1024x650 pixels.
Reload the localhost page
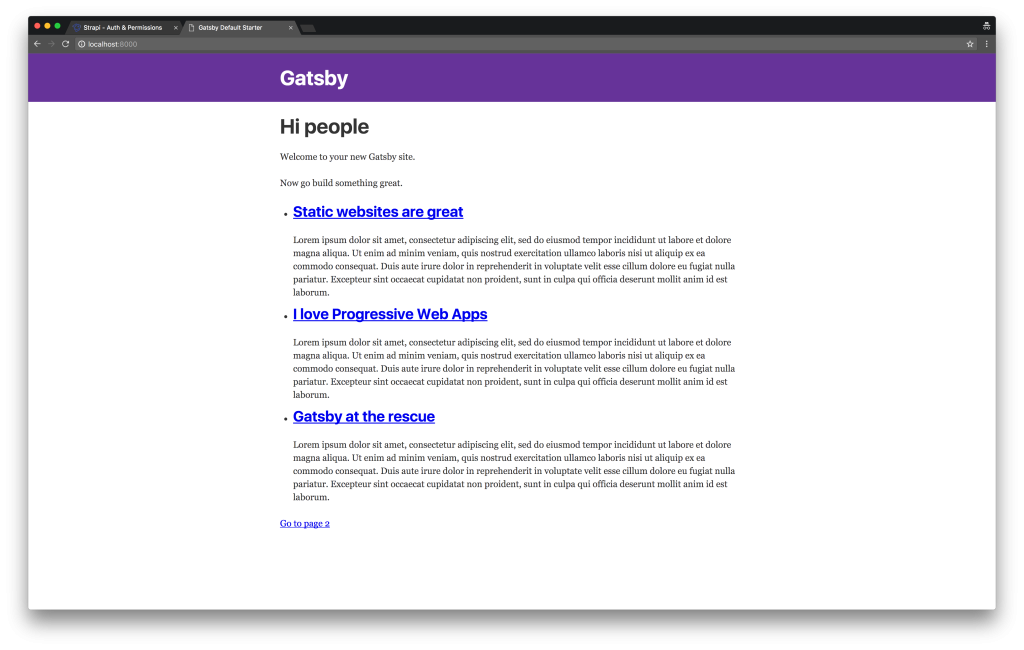(65, 44)
